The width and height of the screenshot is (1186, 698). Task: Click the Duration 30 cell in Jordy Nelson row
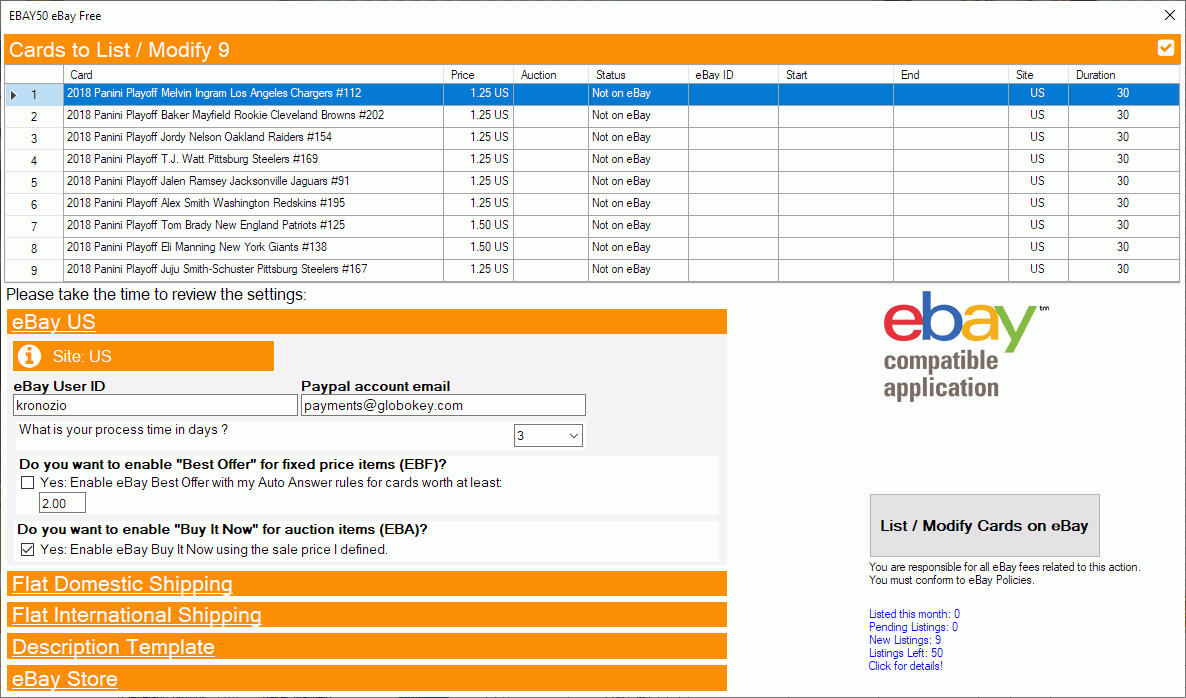coord(1123,137)
